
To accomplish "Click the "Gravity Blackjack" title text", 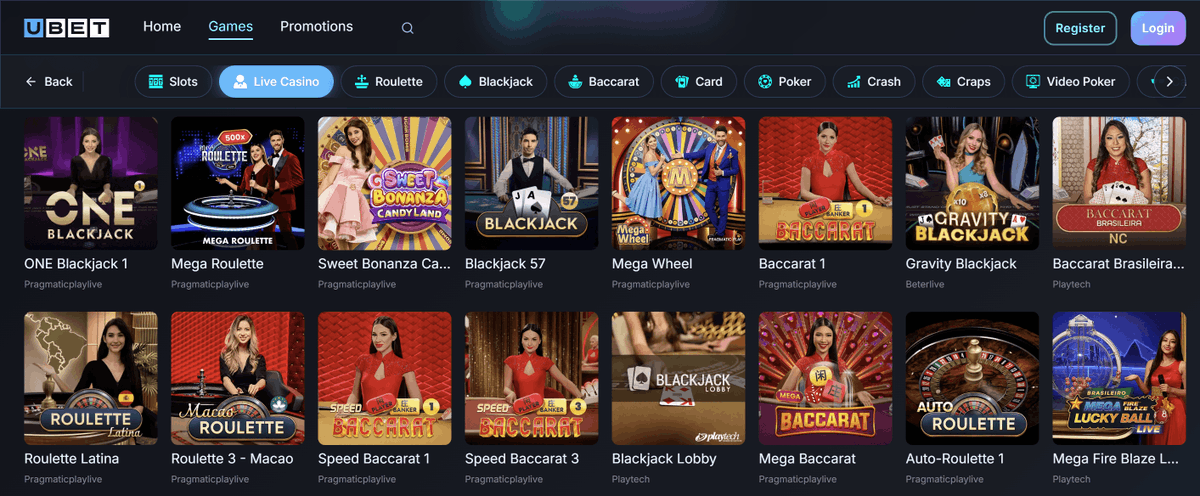I will pos(961,264).
